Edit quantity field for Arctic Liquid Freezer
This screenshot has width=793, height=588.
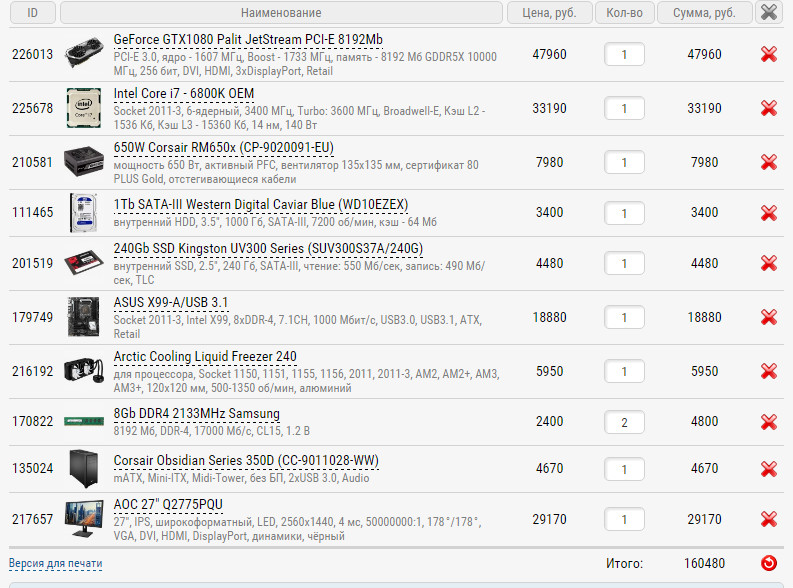tap(624, 372)
